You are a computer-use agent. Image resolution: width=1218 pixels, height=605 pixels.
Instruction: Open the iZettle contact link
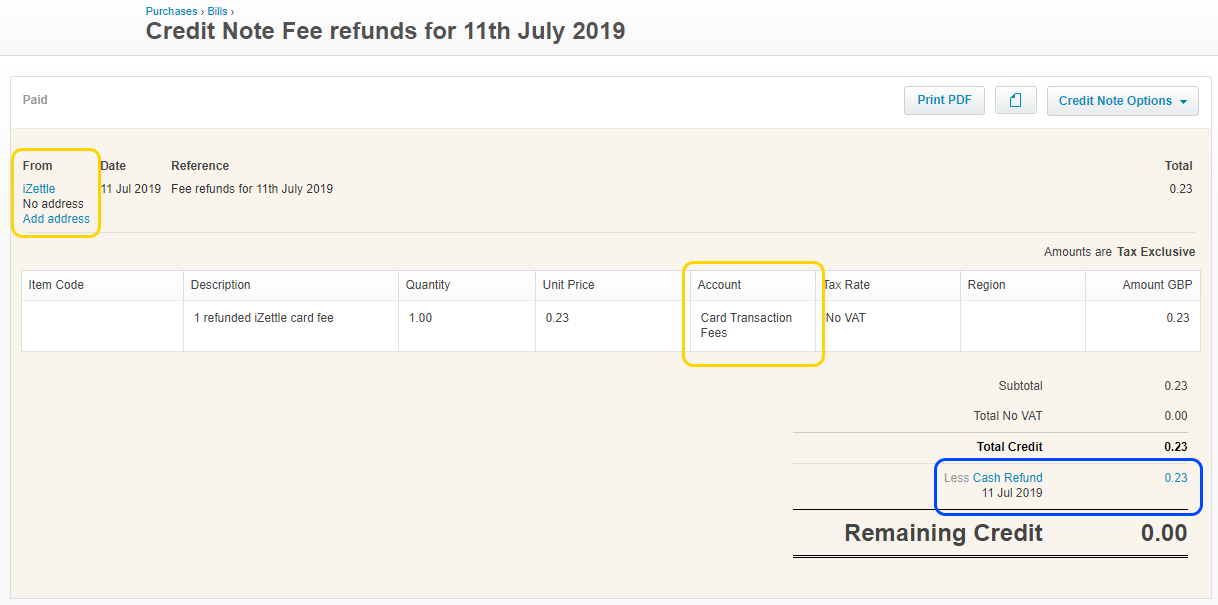pos(39,189)
